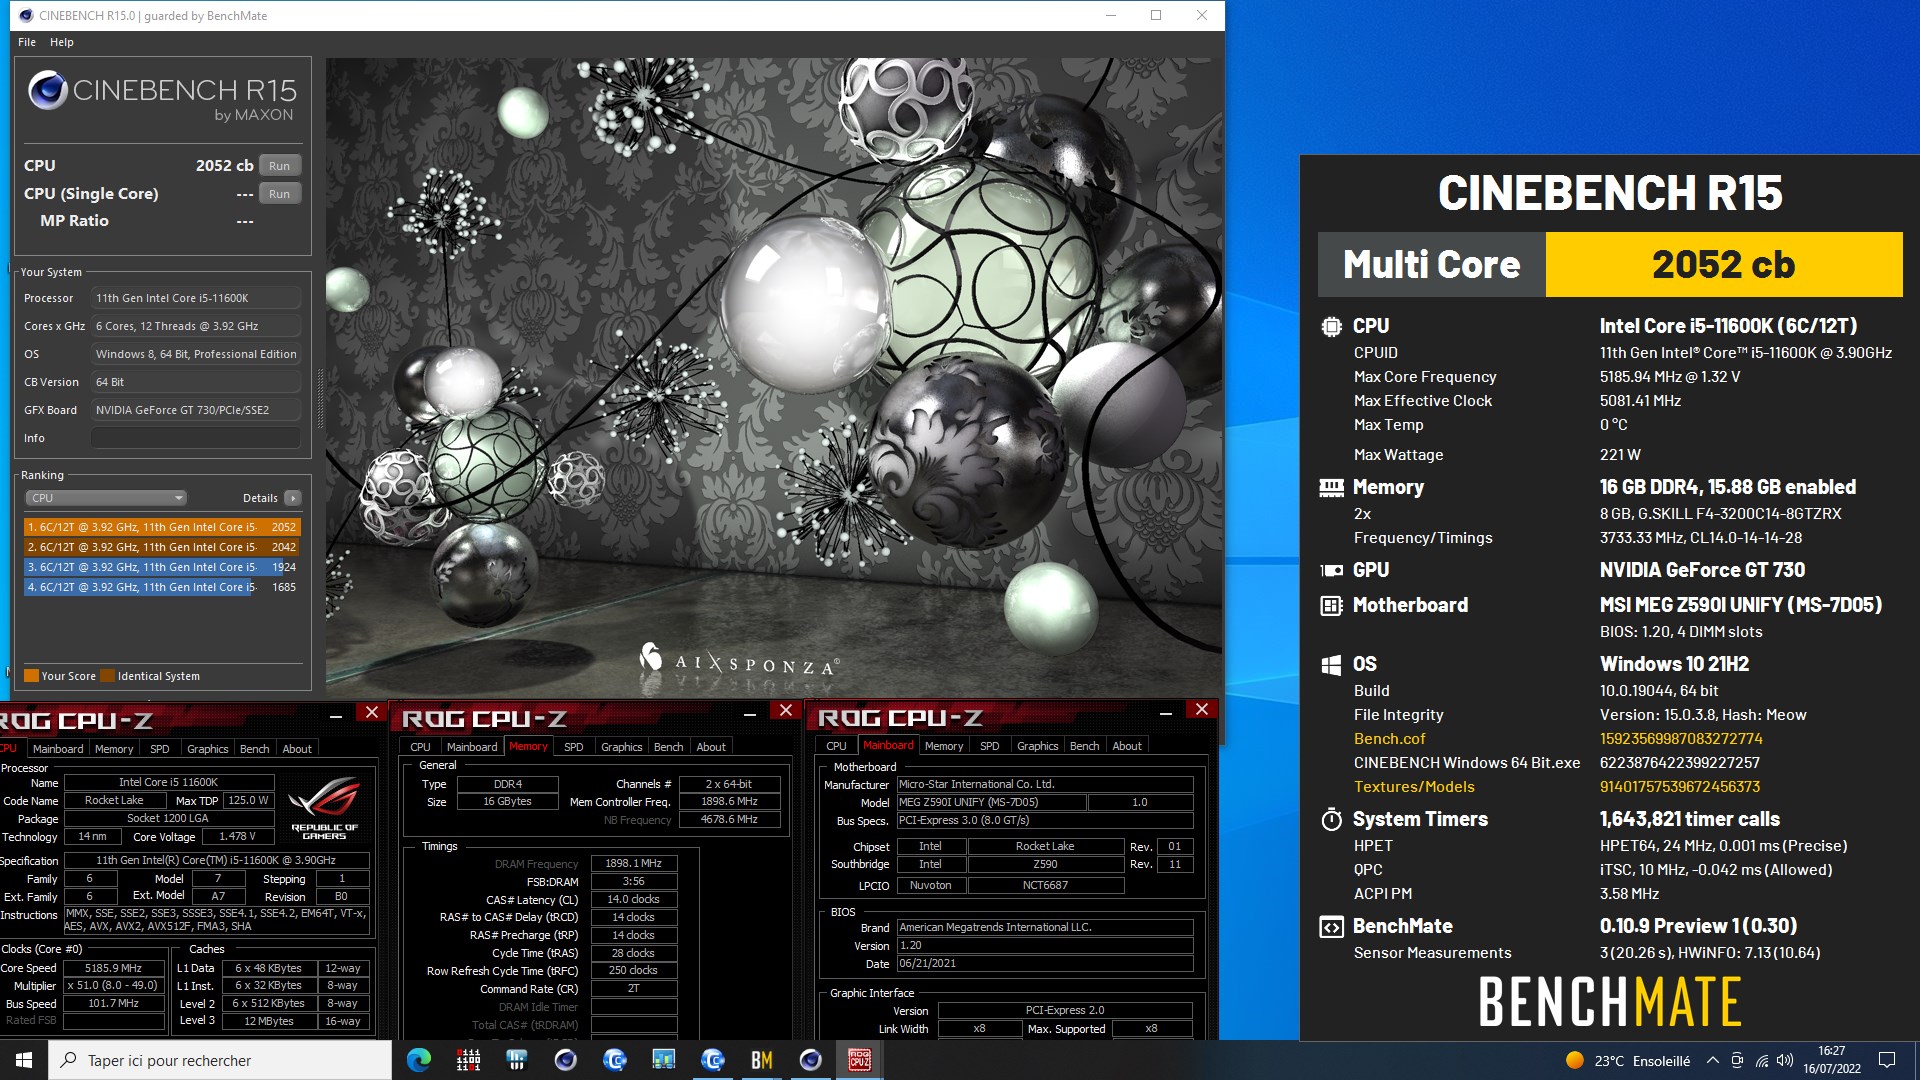The width and height of the screenshot is (1920, 1080).
Task: Minimize the middle ROG CPU-Z Memory window
Action: pos(750,713)
